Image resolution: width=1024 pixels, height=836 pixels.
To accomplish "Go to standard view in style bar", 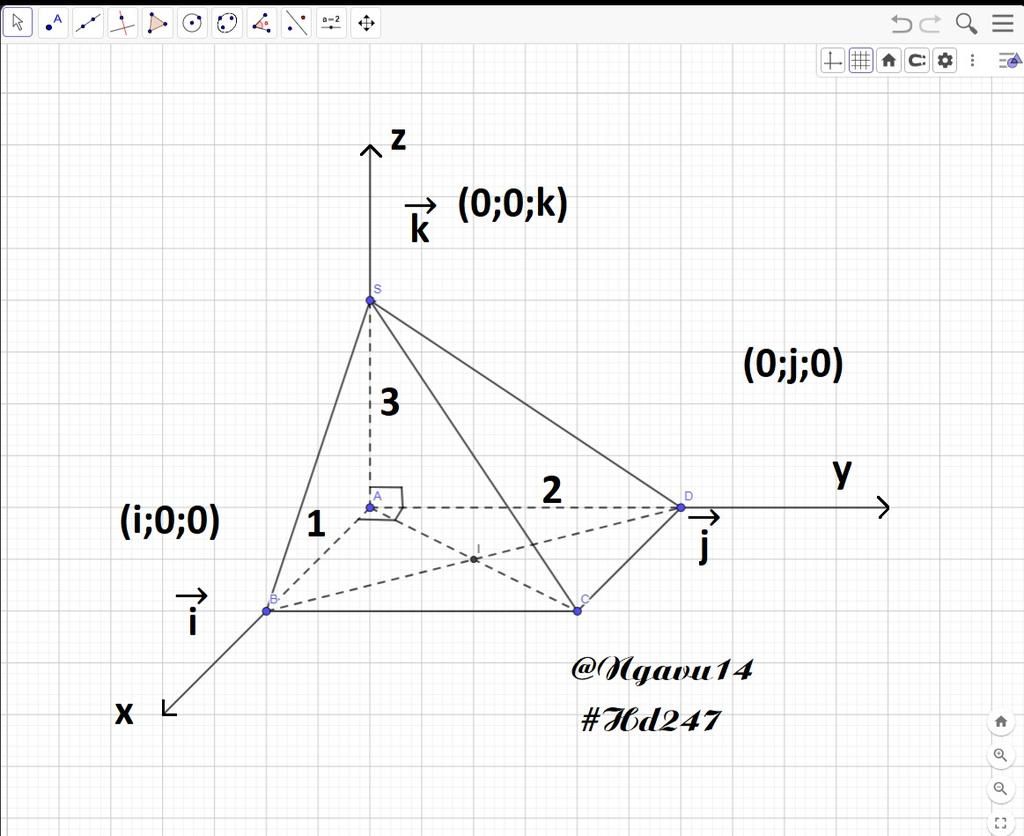I will pyautogui.click(x=888, y=61).
